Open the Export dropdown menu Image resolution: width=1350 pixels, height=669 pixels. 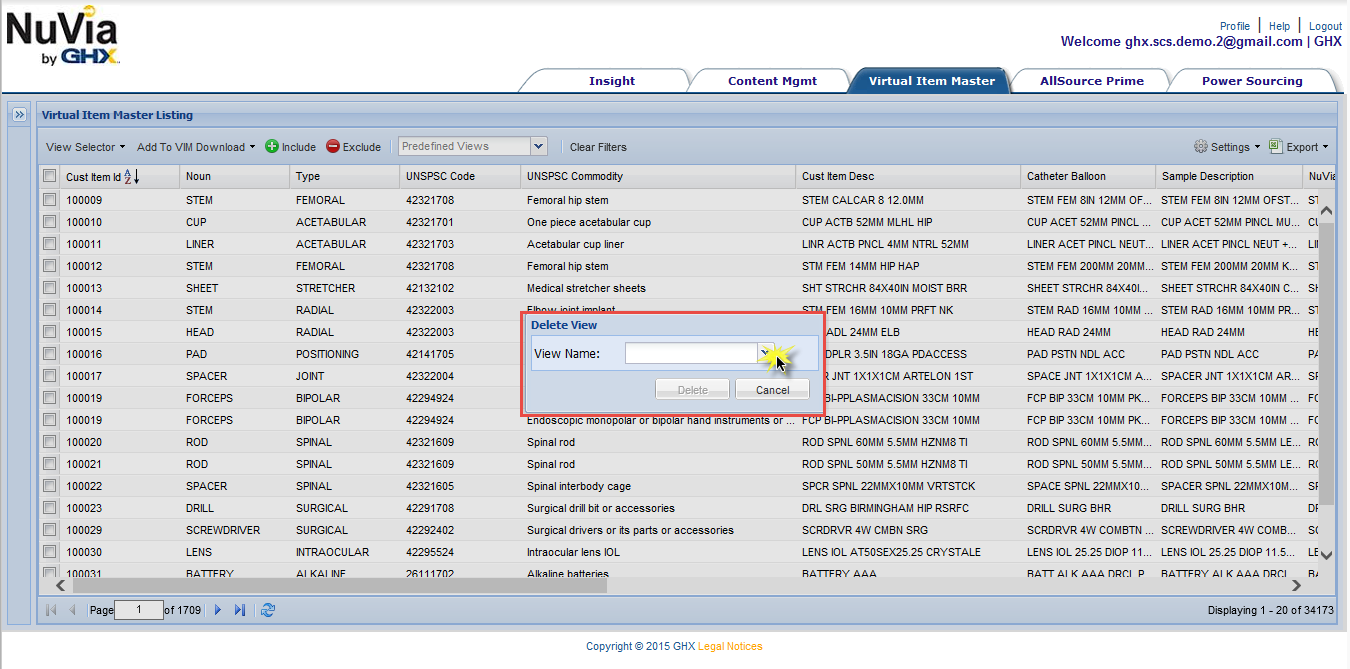(1300, 147)
